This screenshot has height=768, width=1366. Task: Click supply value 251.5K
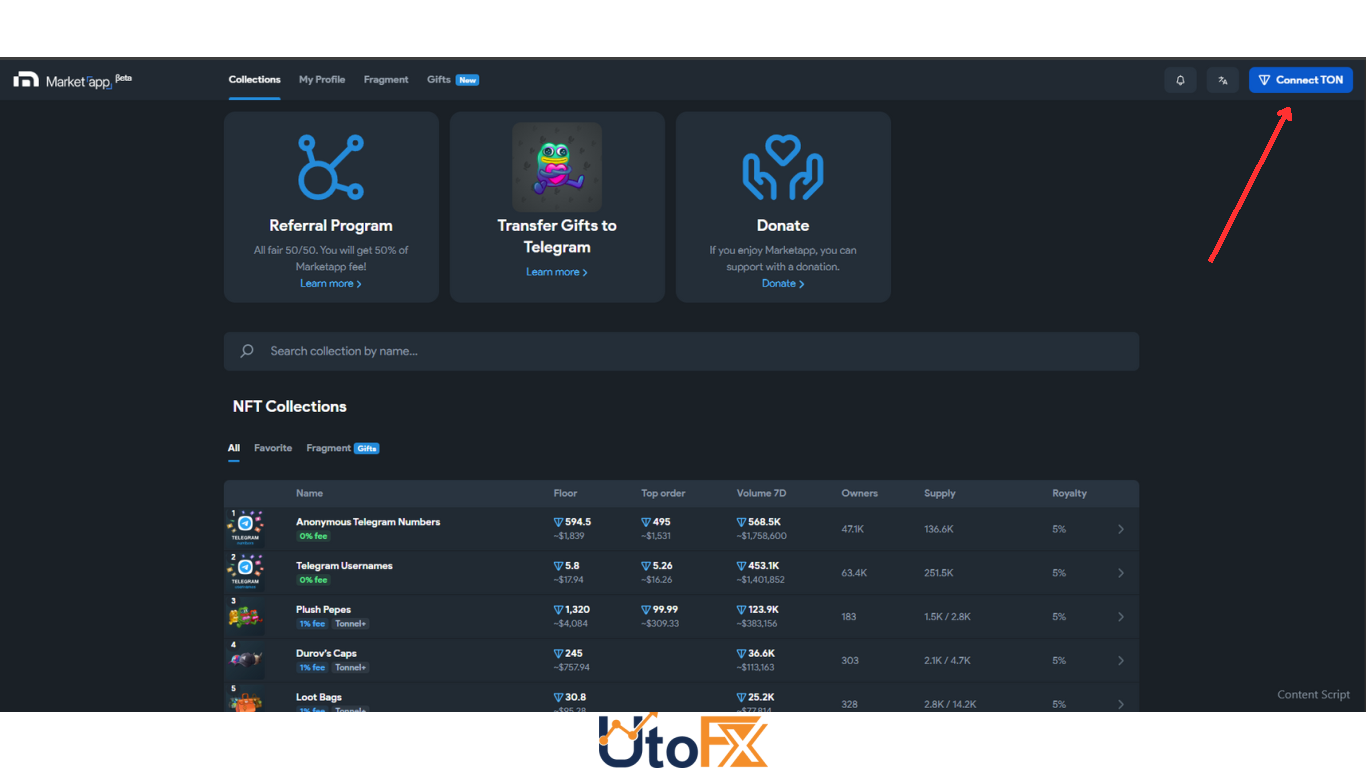coord(939,573)
